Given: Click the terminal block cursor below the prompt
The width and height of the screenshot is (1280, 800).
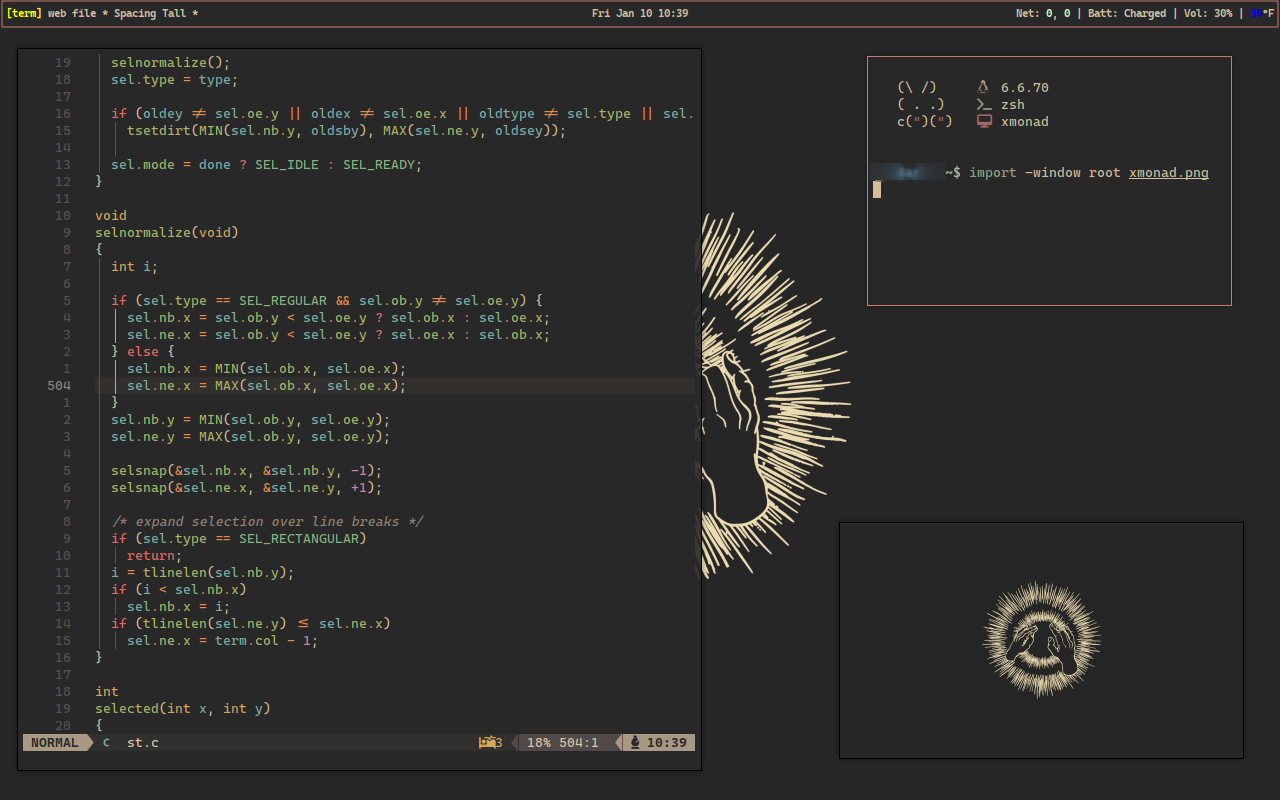Looking at the screenshot, I should point(877,190).
